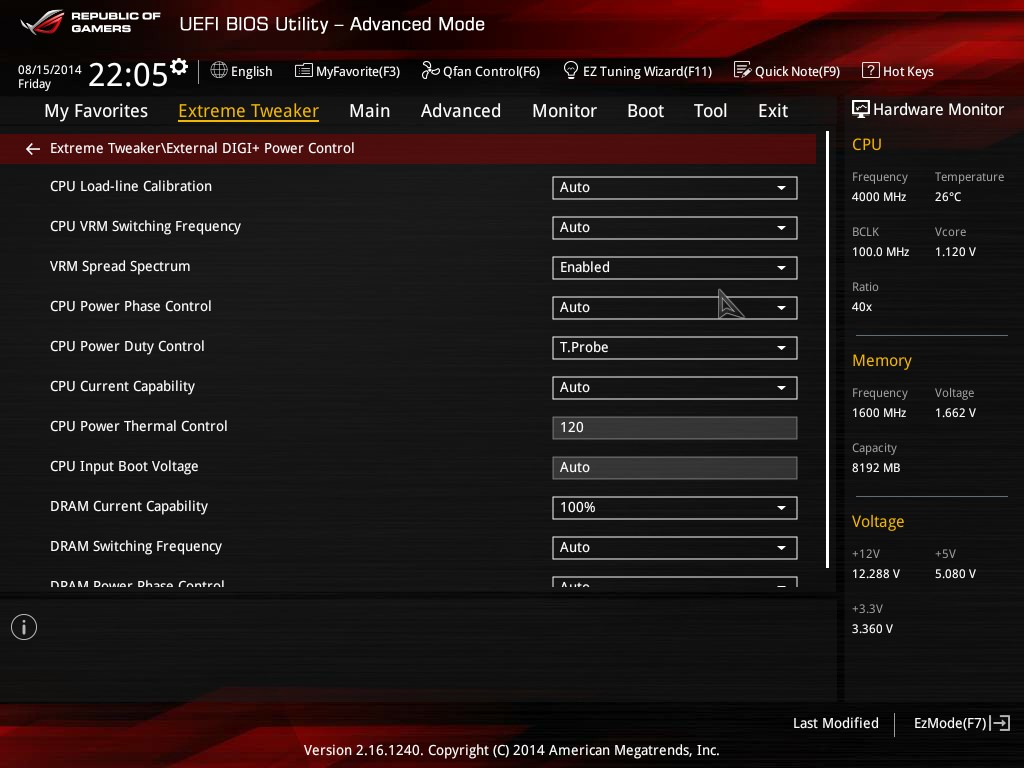This screenshot has width=1024, height=768.
Task: Click the EZ Tuning Wizard bulb icon
Action: click(570, 70)
